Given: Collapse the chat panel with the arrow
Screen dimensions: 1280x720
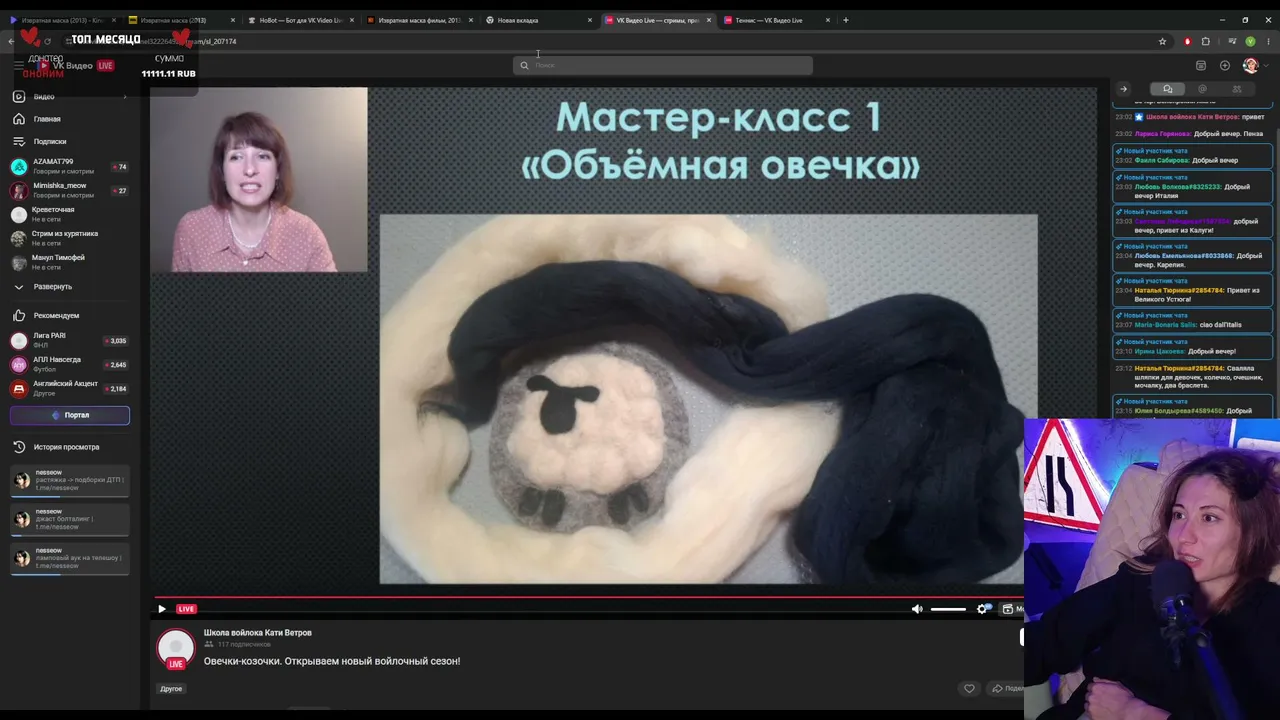Looking at the screenshot, I should coord(1123,89).
